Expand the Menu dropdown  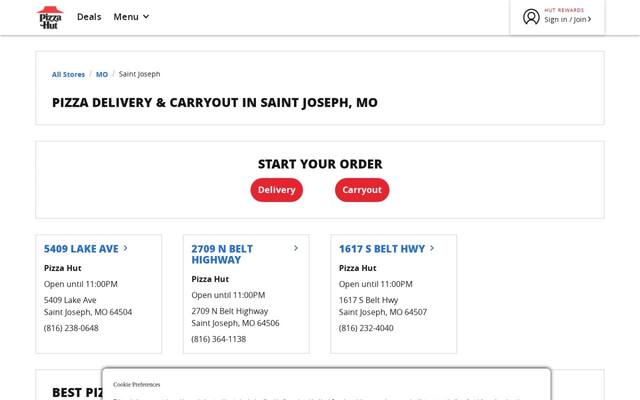click(131, 17)
